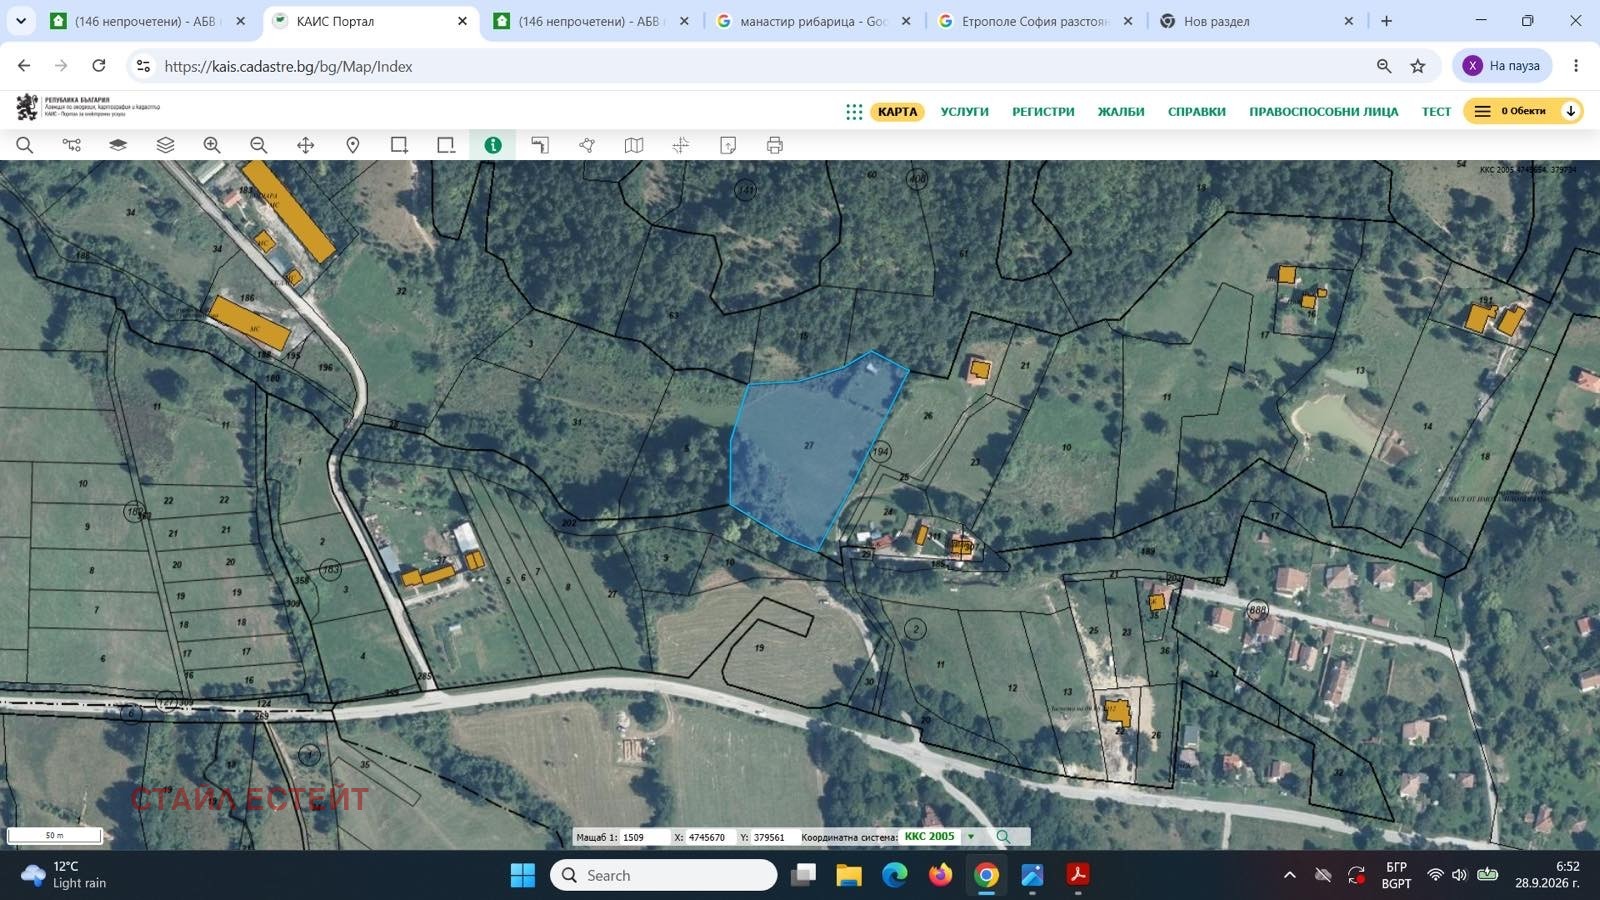Image resolution: width=1600 pixels, height=900 pixels.
Task: Select the zoom in tool
Action: pos(212,145)
